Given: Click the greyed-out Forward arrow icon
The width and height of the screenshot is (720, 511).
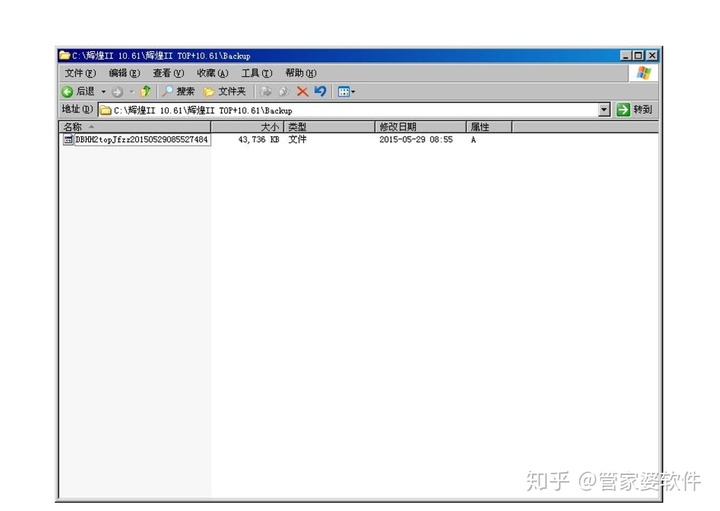Looking at the screenshot, I should [118, 92].
